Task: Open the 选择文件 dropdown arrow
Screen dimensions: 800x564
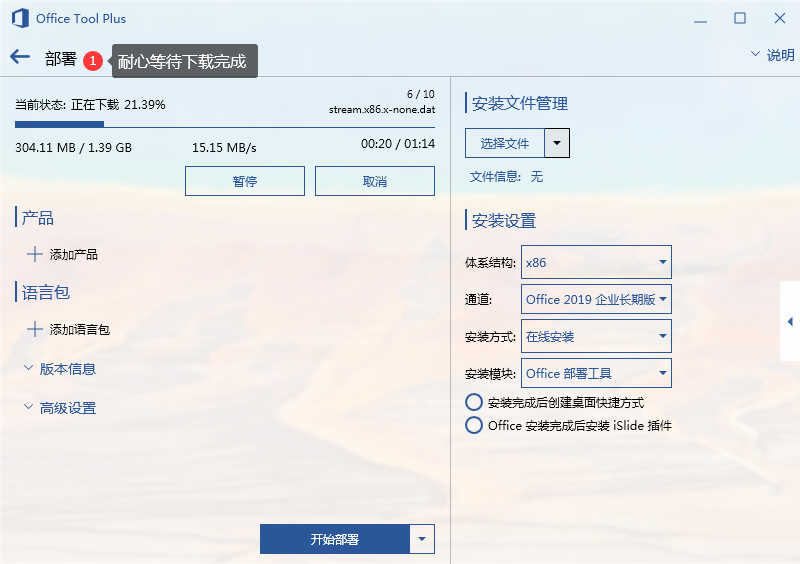Action: point(557,143)
